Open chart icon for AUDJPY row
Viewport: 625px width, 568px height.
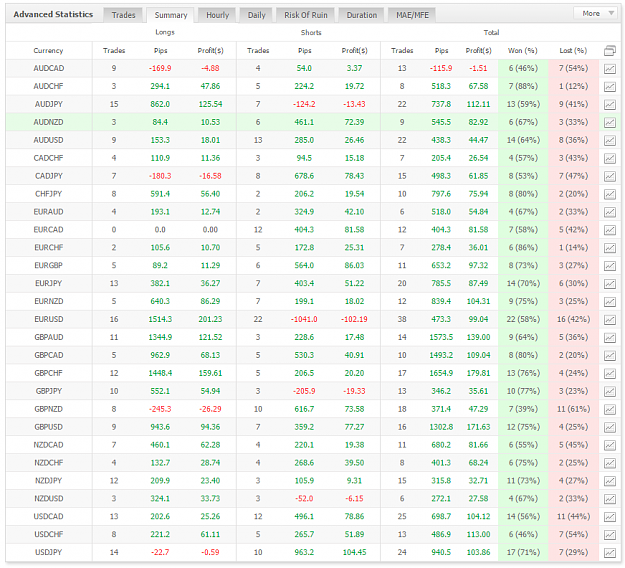point(609,104)
